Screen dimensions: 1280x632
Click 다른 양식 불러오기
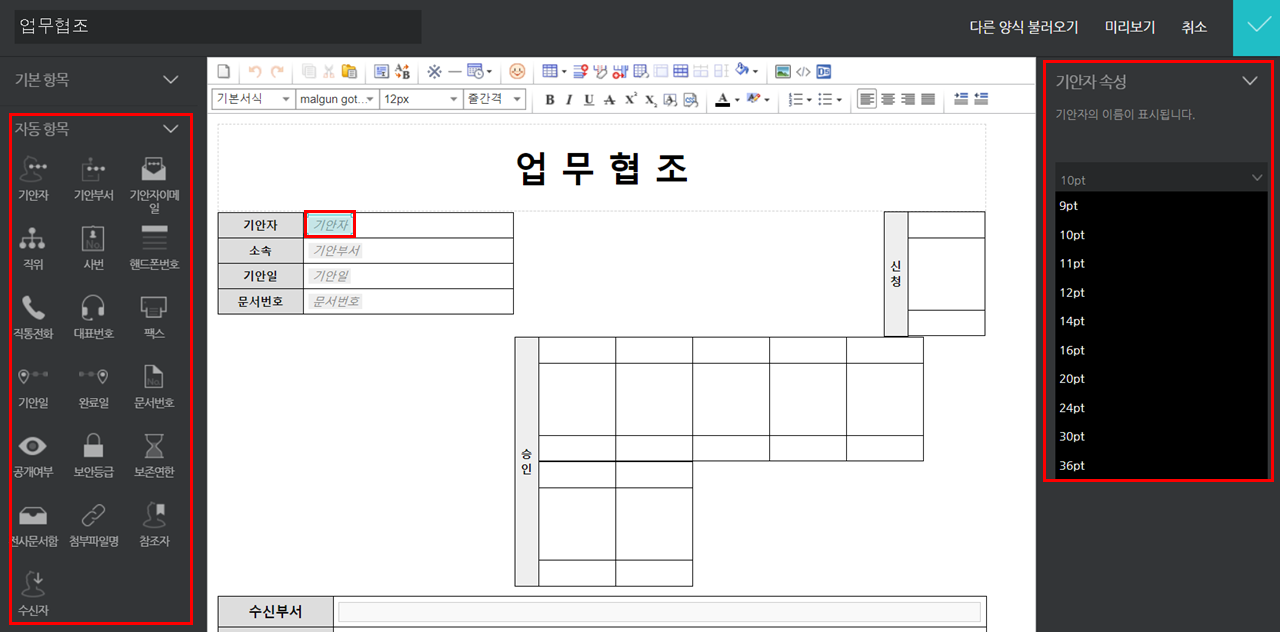coord(1023,27)
